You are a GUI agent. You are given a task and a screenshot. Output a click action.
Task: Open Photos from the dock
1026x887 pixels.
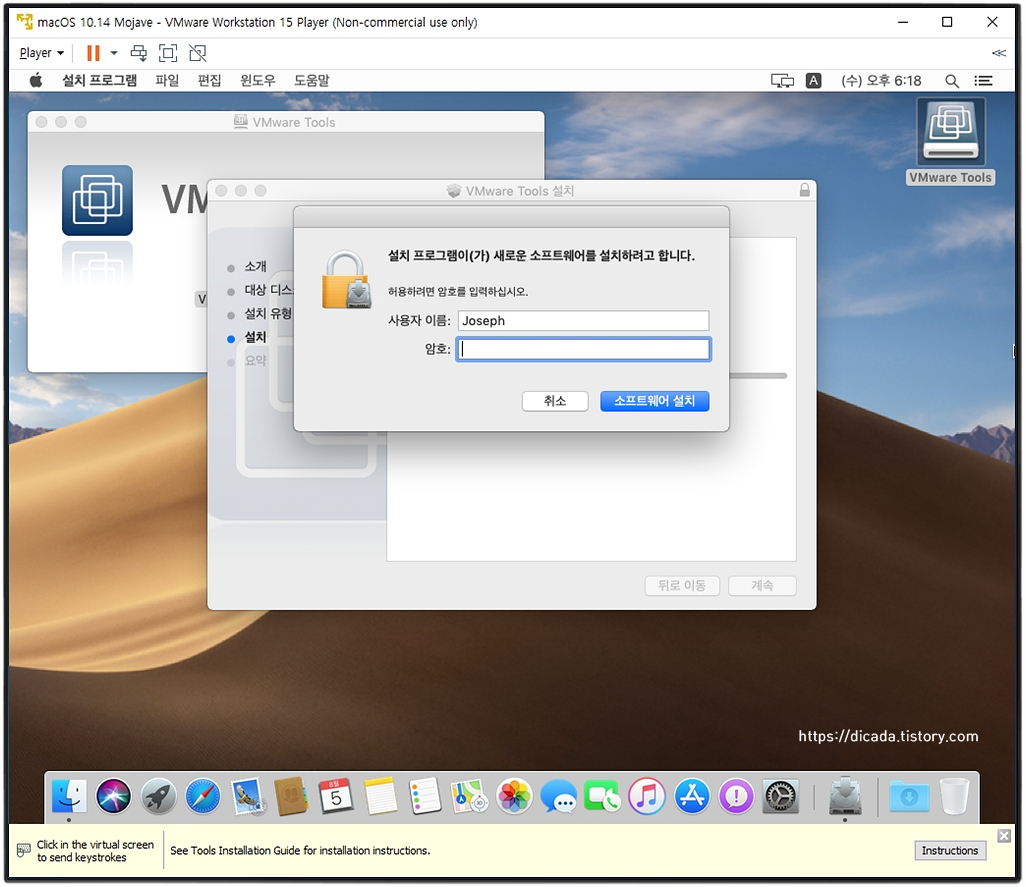coord(514,796)
